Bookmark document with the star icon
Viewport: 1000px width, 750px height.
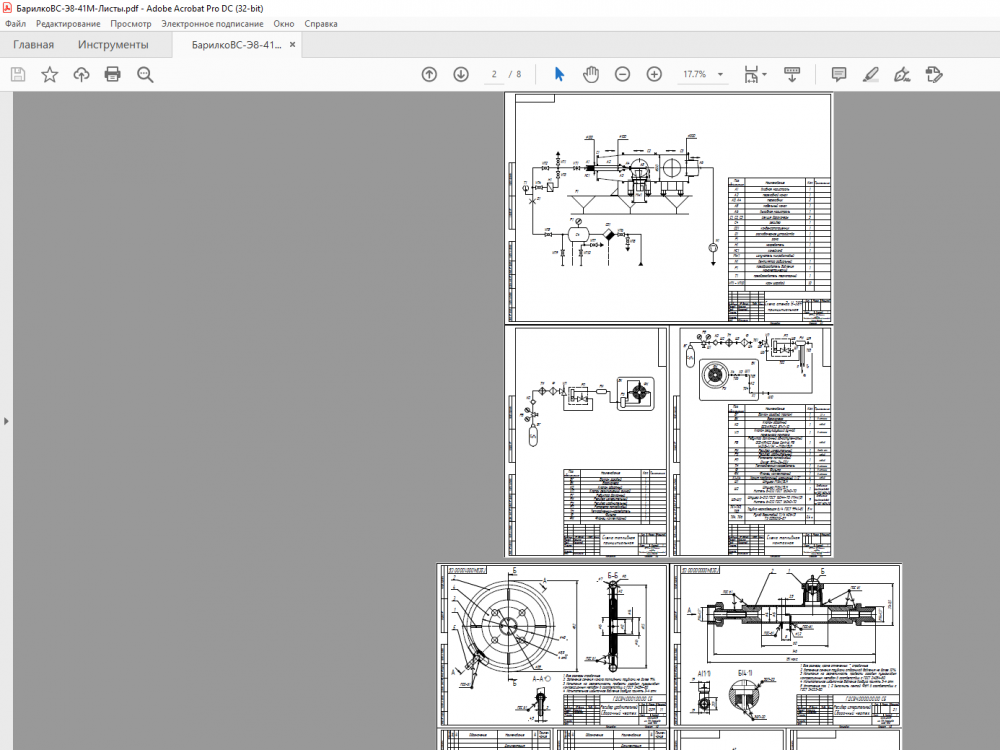tap(49, 74)
